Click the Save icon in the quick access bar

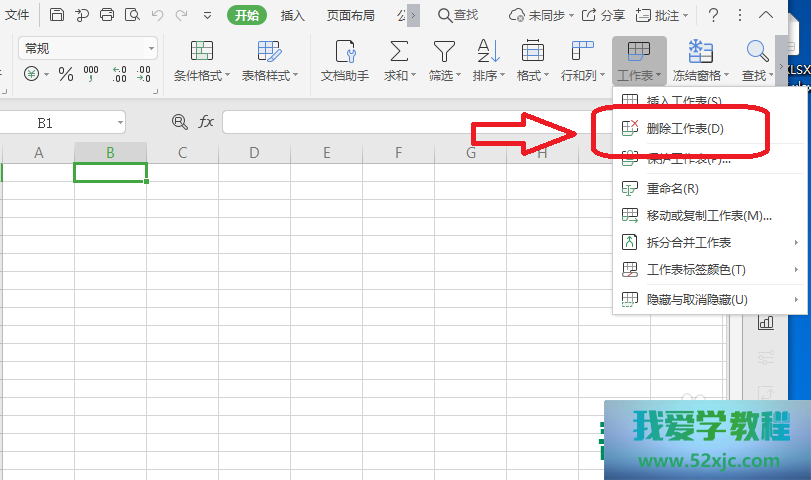pos(57,15)
